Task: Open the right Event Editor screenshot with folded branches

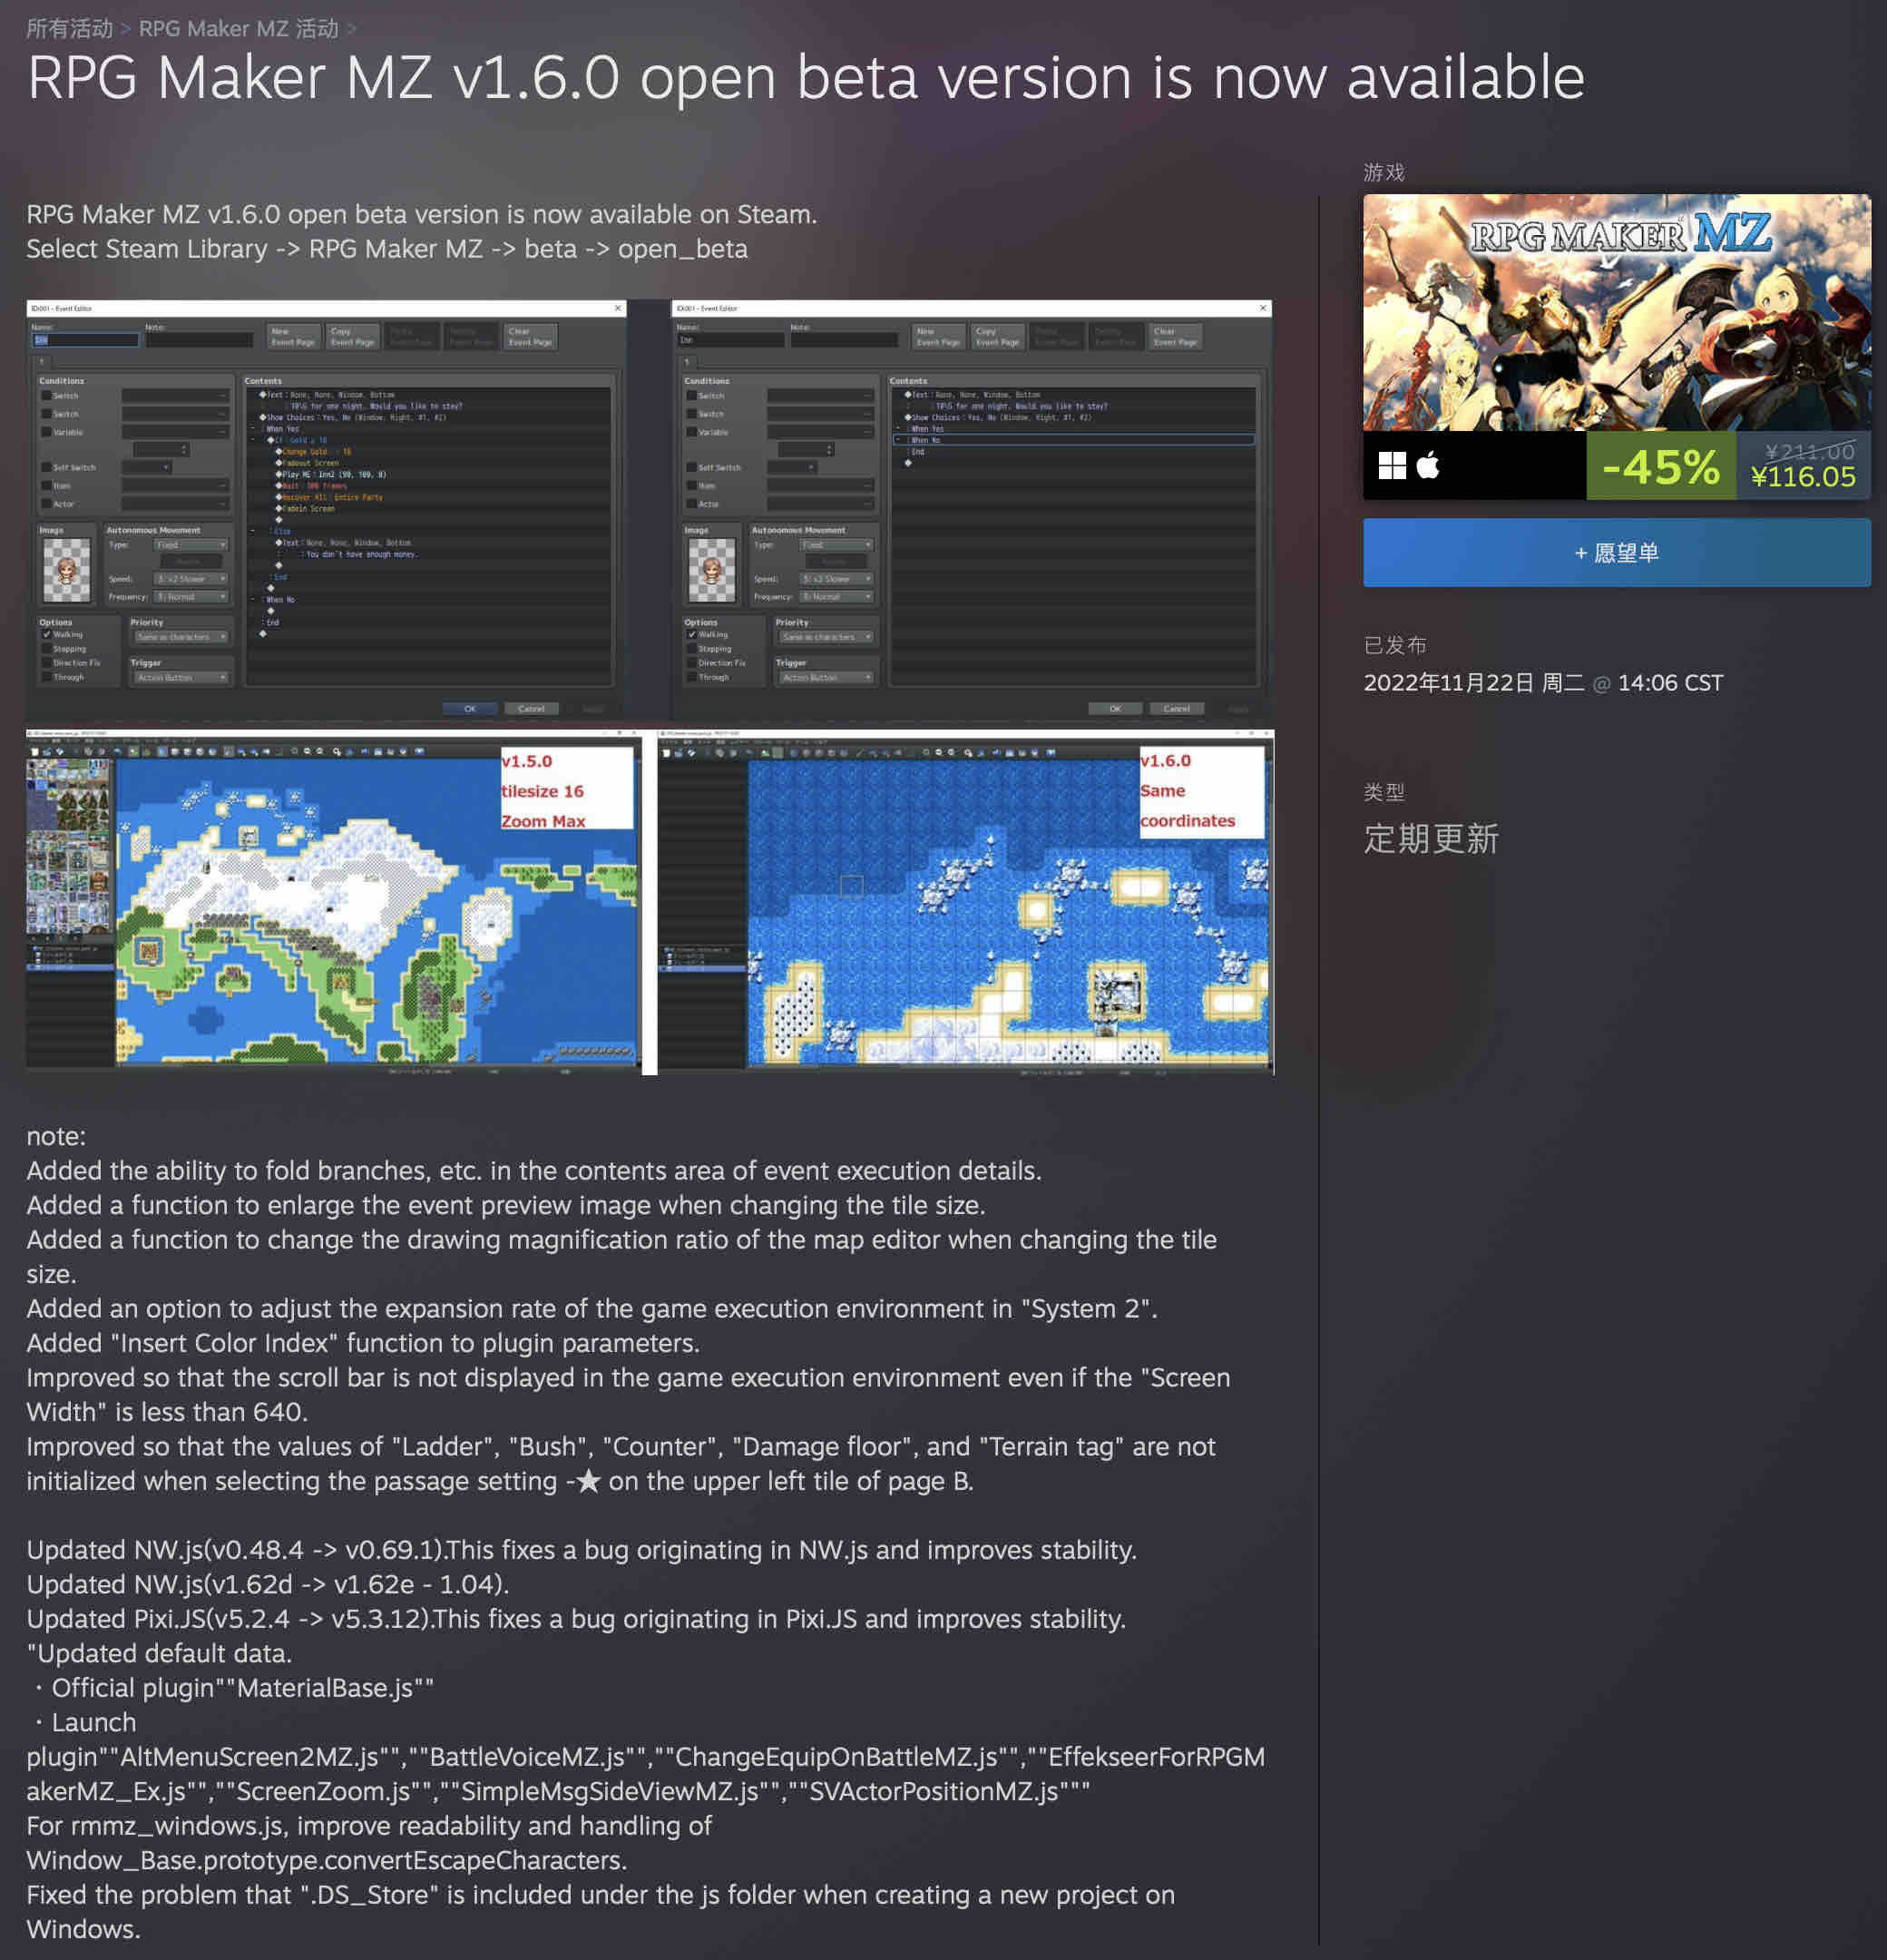Action: tap(972, 509)
